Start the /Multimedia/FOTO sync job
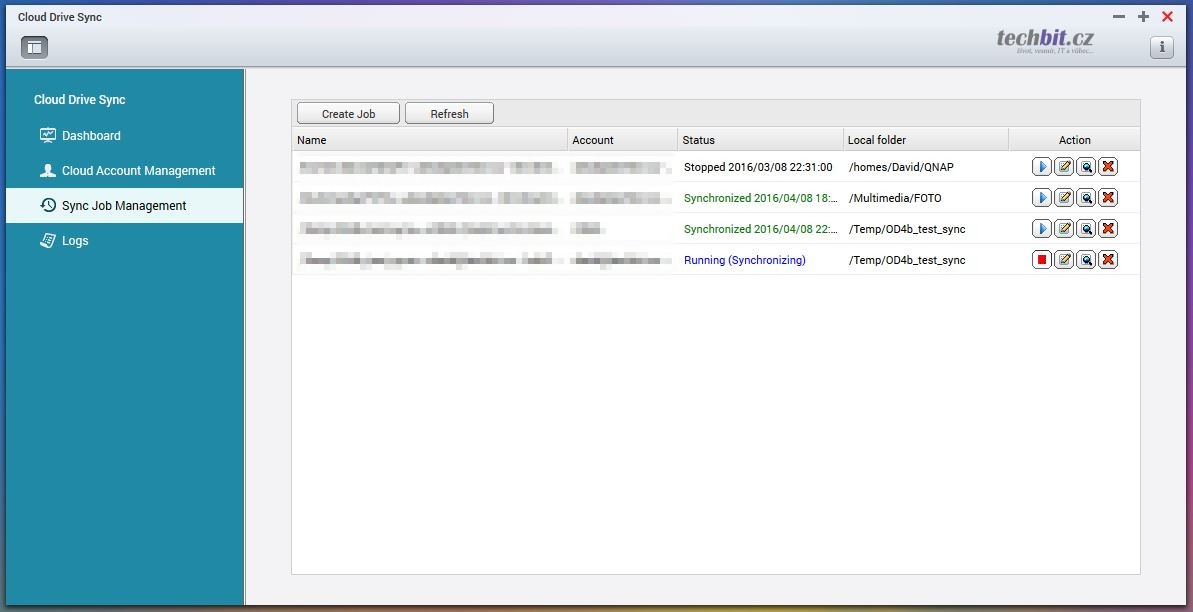The width and height of the screenshot is (1193, 612). tap(1042, 198)
